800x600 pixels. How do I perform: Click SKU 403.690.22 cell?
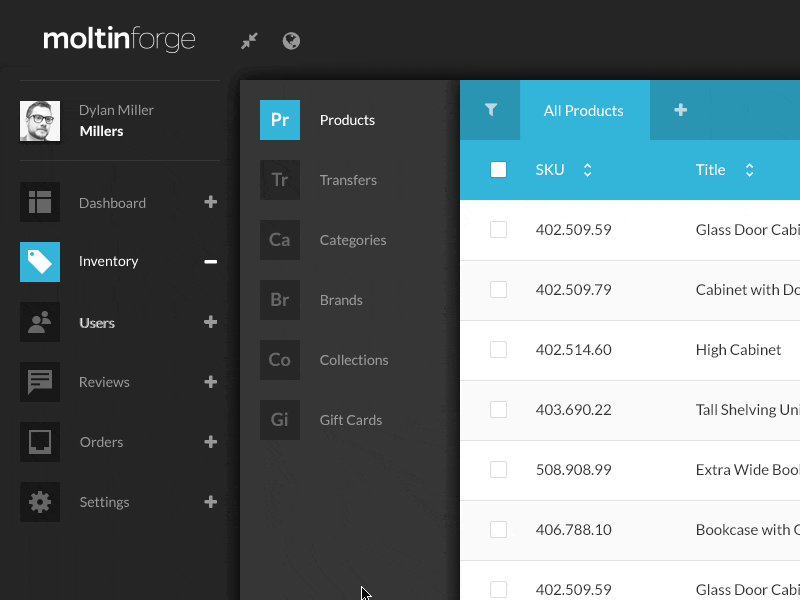pyautogui.click(x=573, y=410)
